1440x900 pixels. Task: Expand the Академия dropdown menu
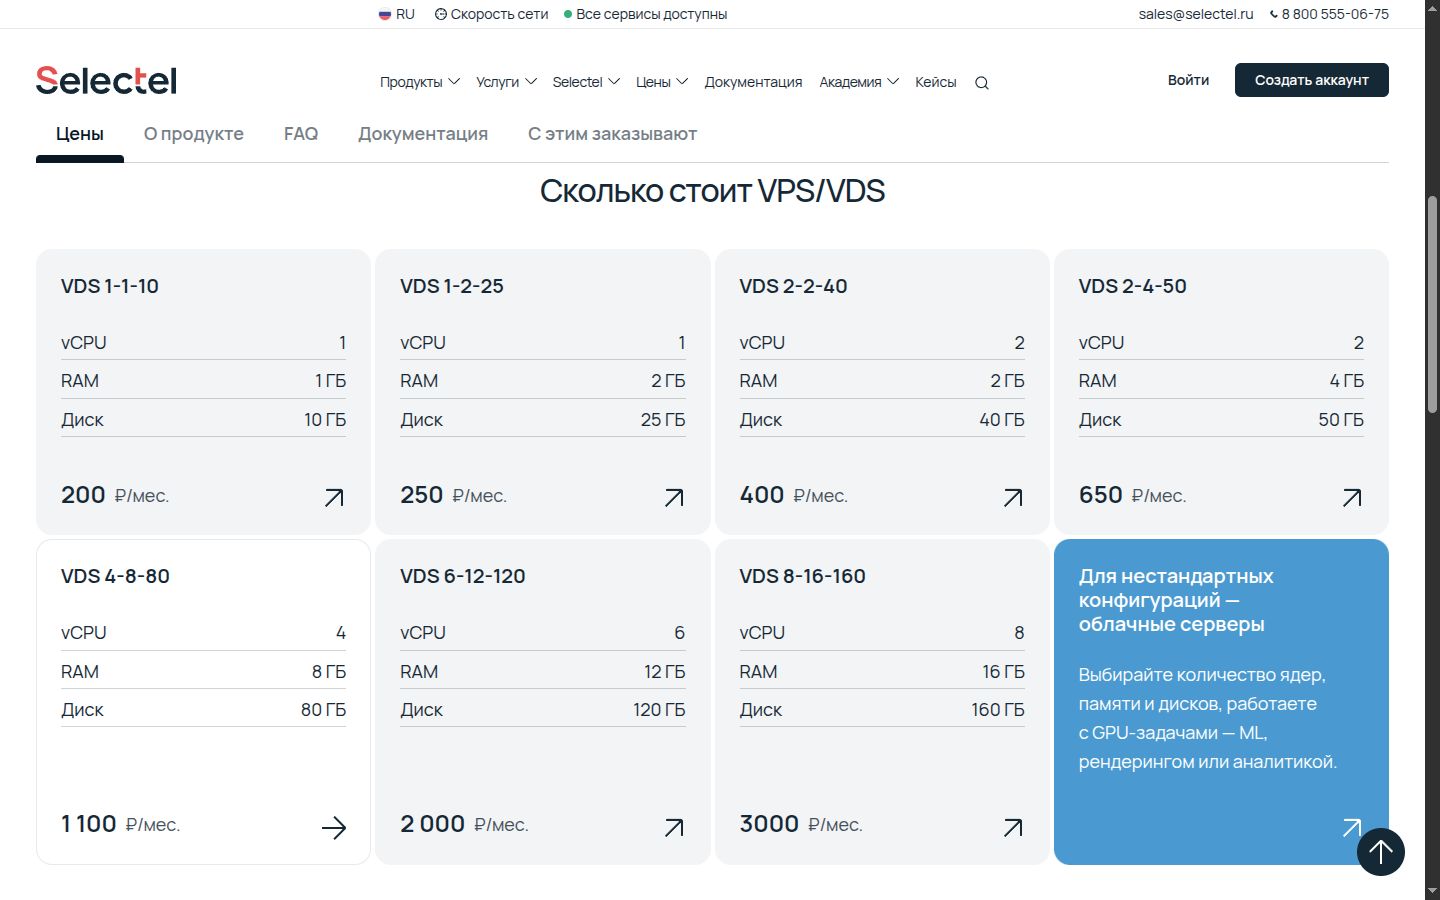859,82
